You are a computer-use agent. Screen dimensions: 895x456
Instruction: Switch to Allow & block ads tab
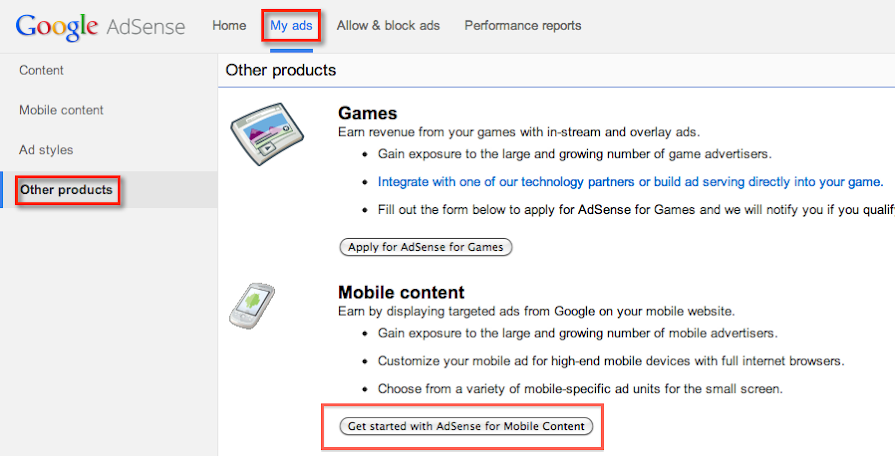[x=388, y=25]
